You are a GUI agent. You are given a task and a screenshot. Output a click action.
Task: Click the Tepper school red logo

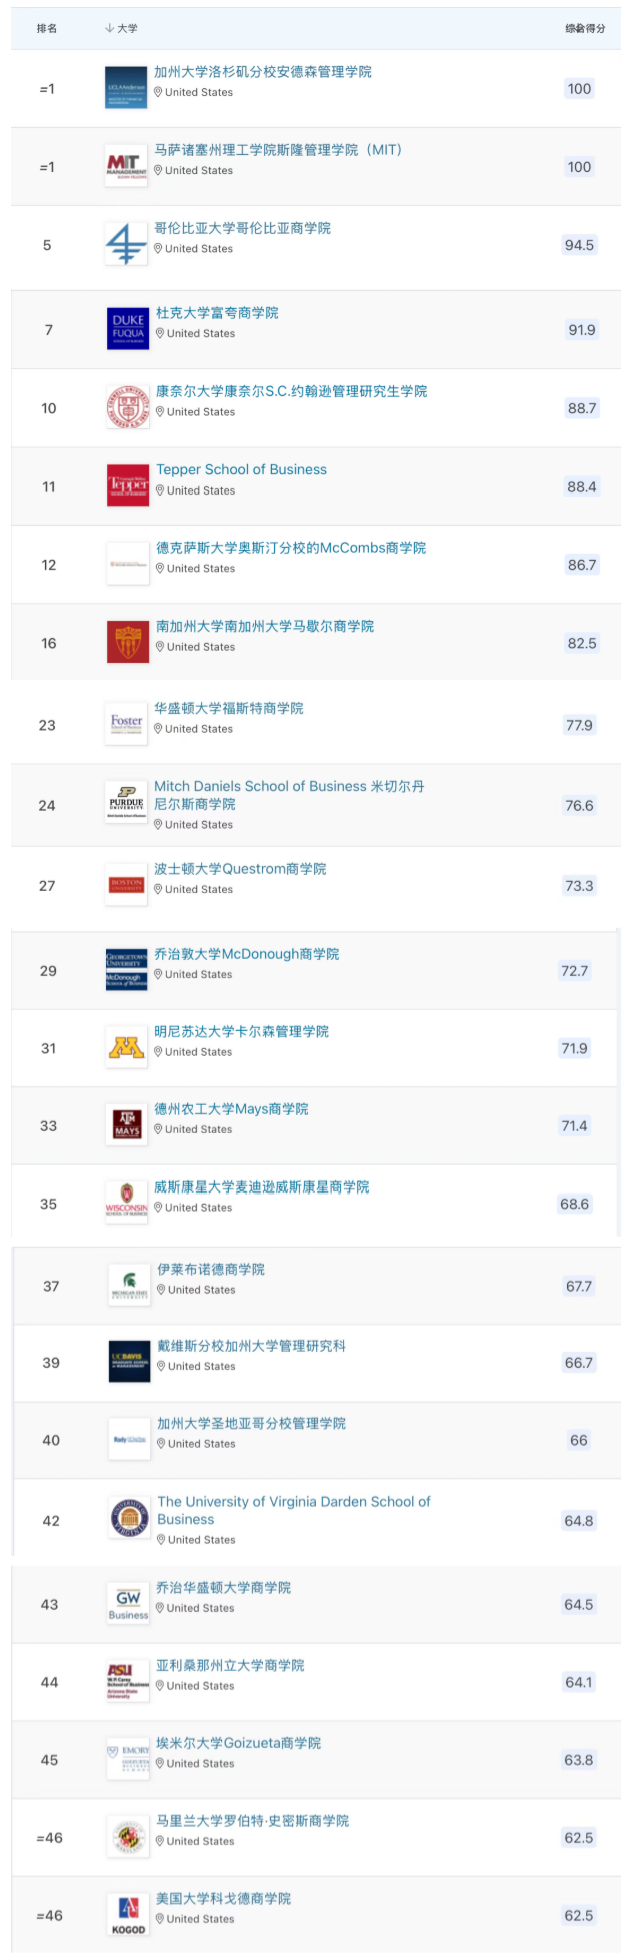128,486
